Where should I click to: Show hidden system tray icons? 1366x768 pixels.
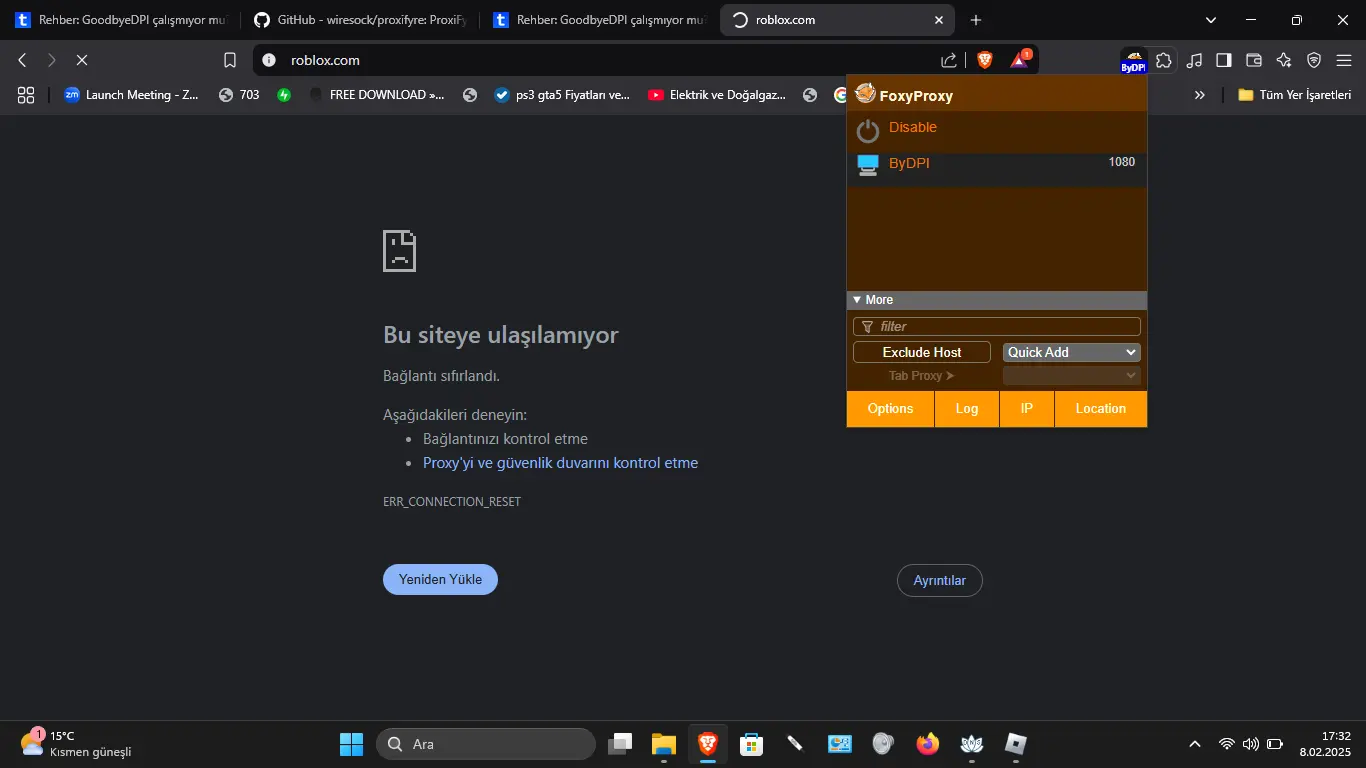click(1194, 744)
